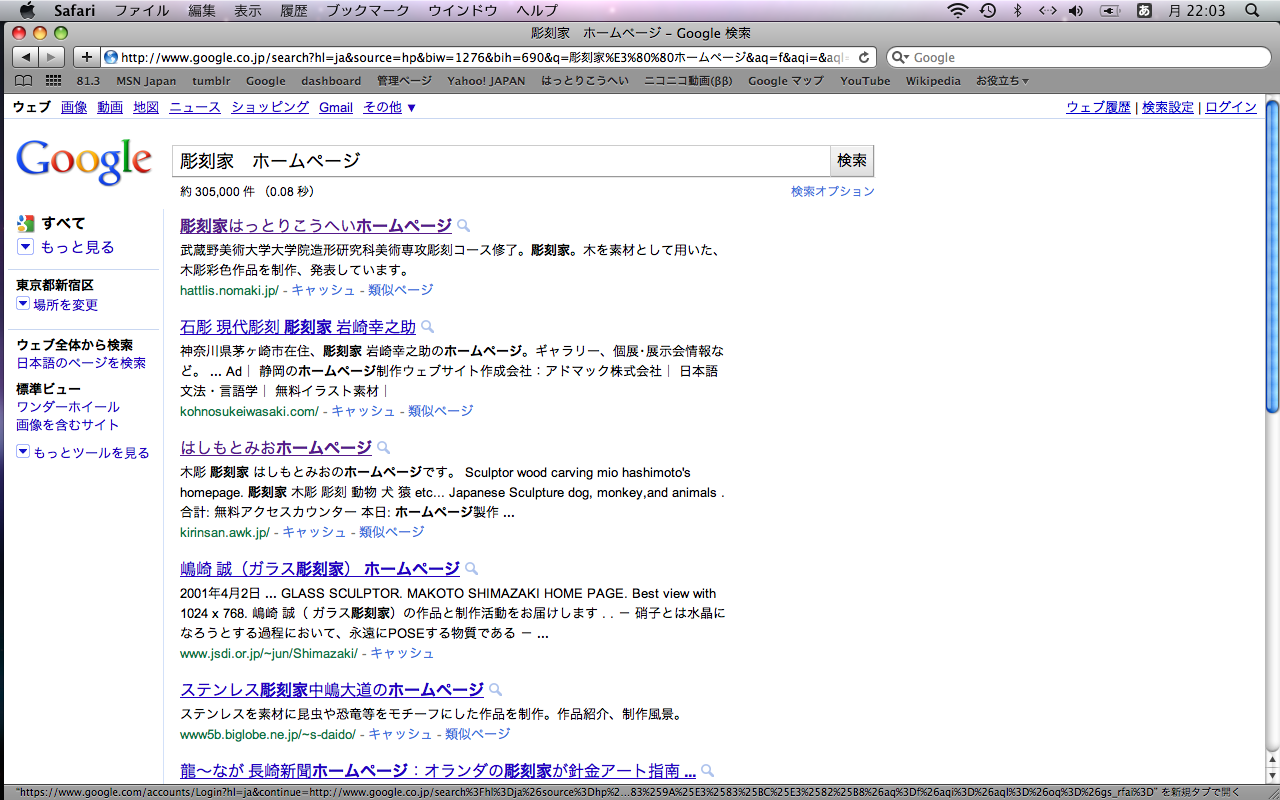Image resolution: width=1280 pixels, height=800 pixels.
Task: Preview magnifier beside ステンレス彫刻家 result
Action: [495, 690]
